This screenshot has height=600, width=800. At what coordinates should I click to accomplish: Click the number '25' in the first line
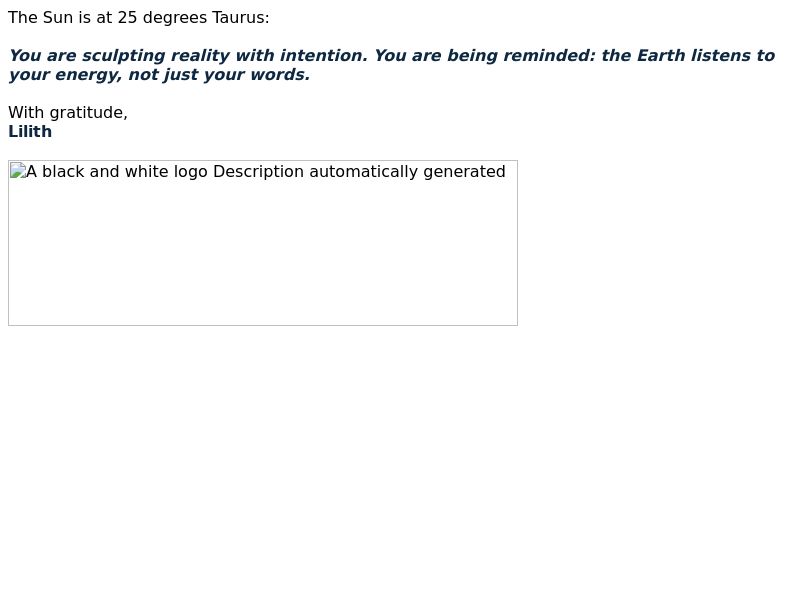coord(128,18)
